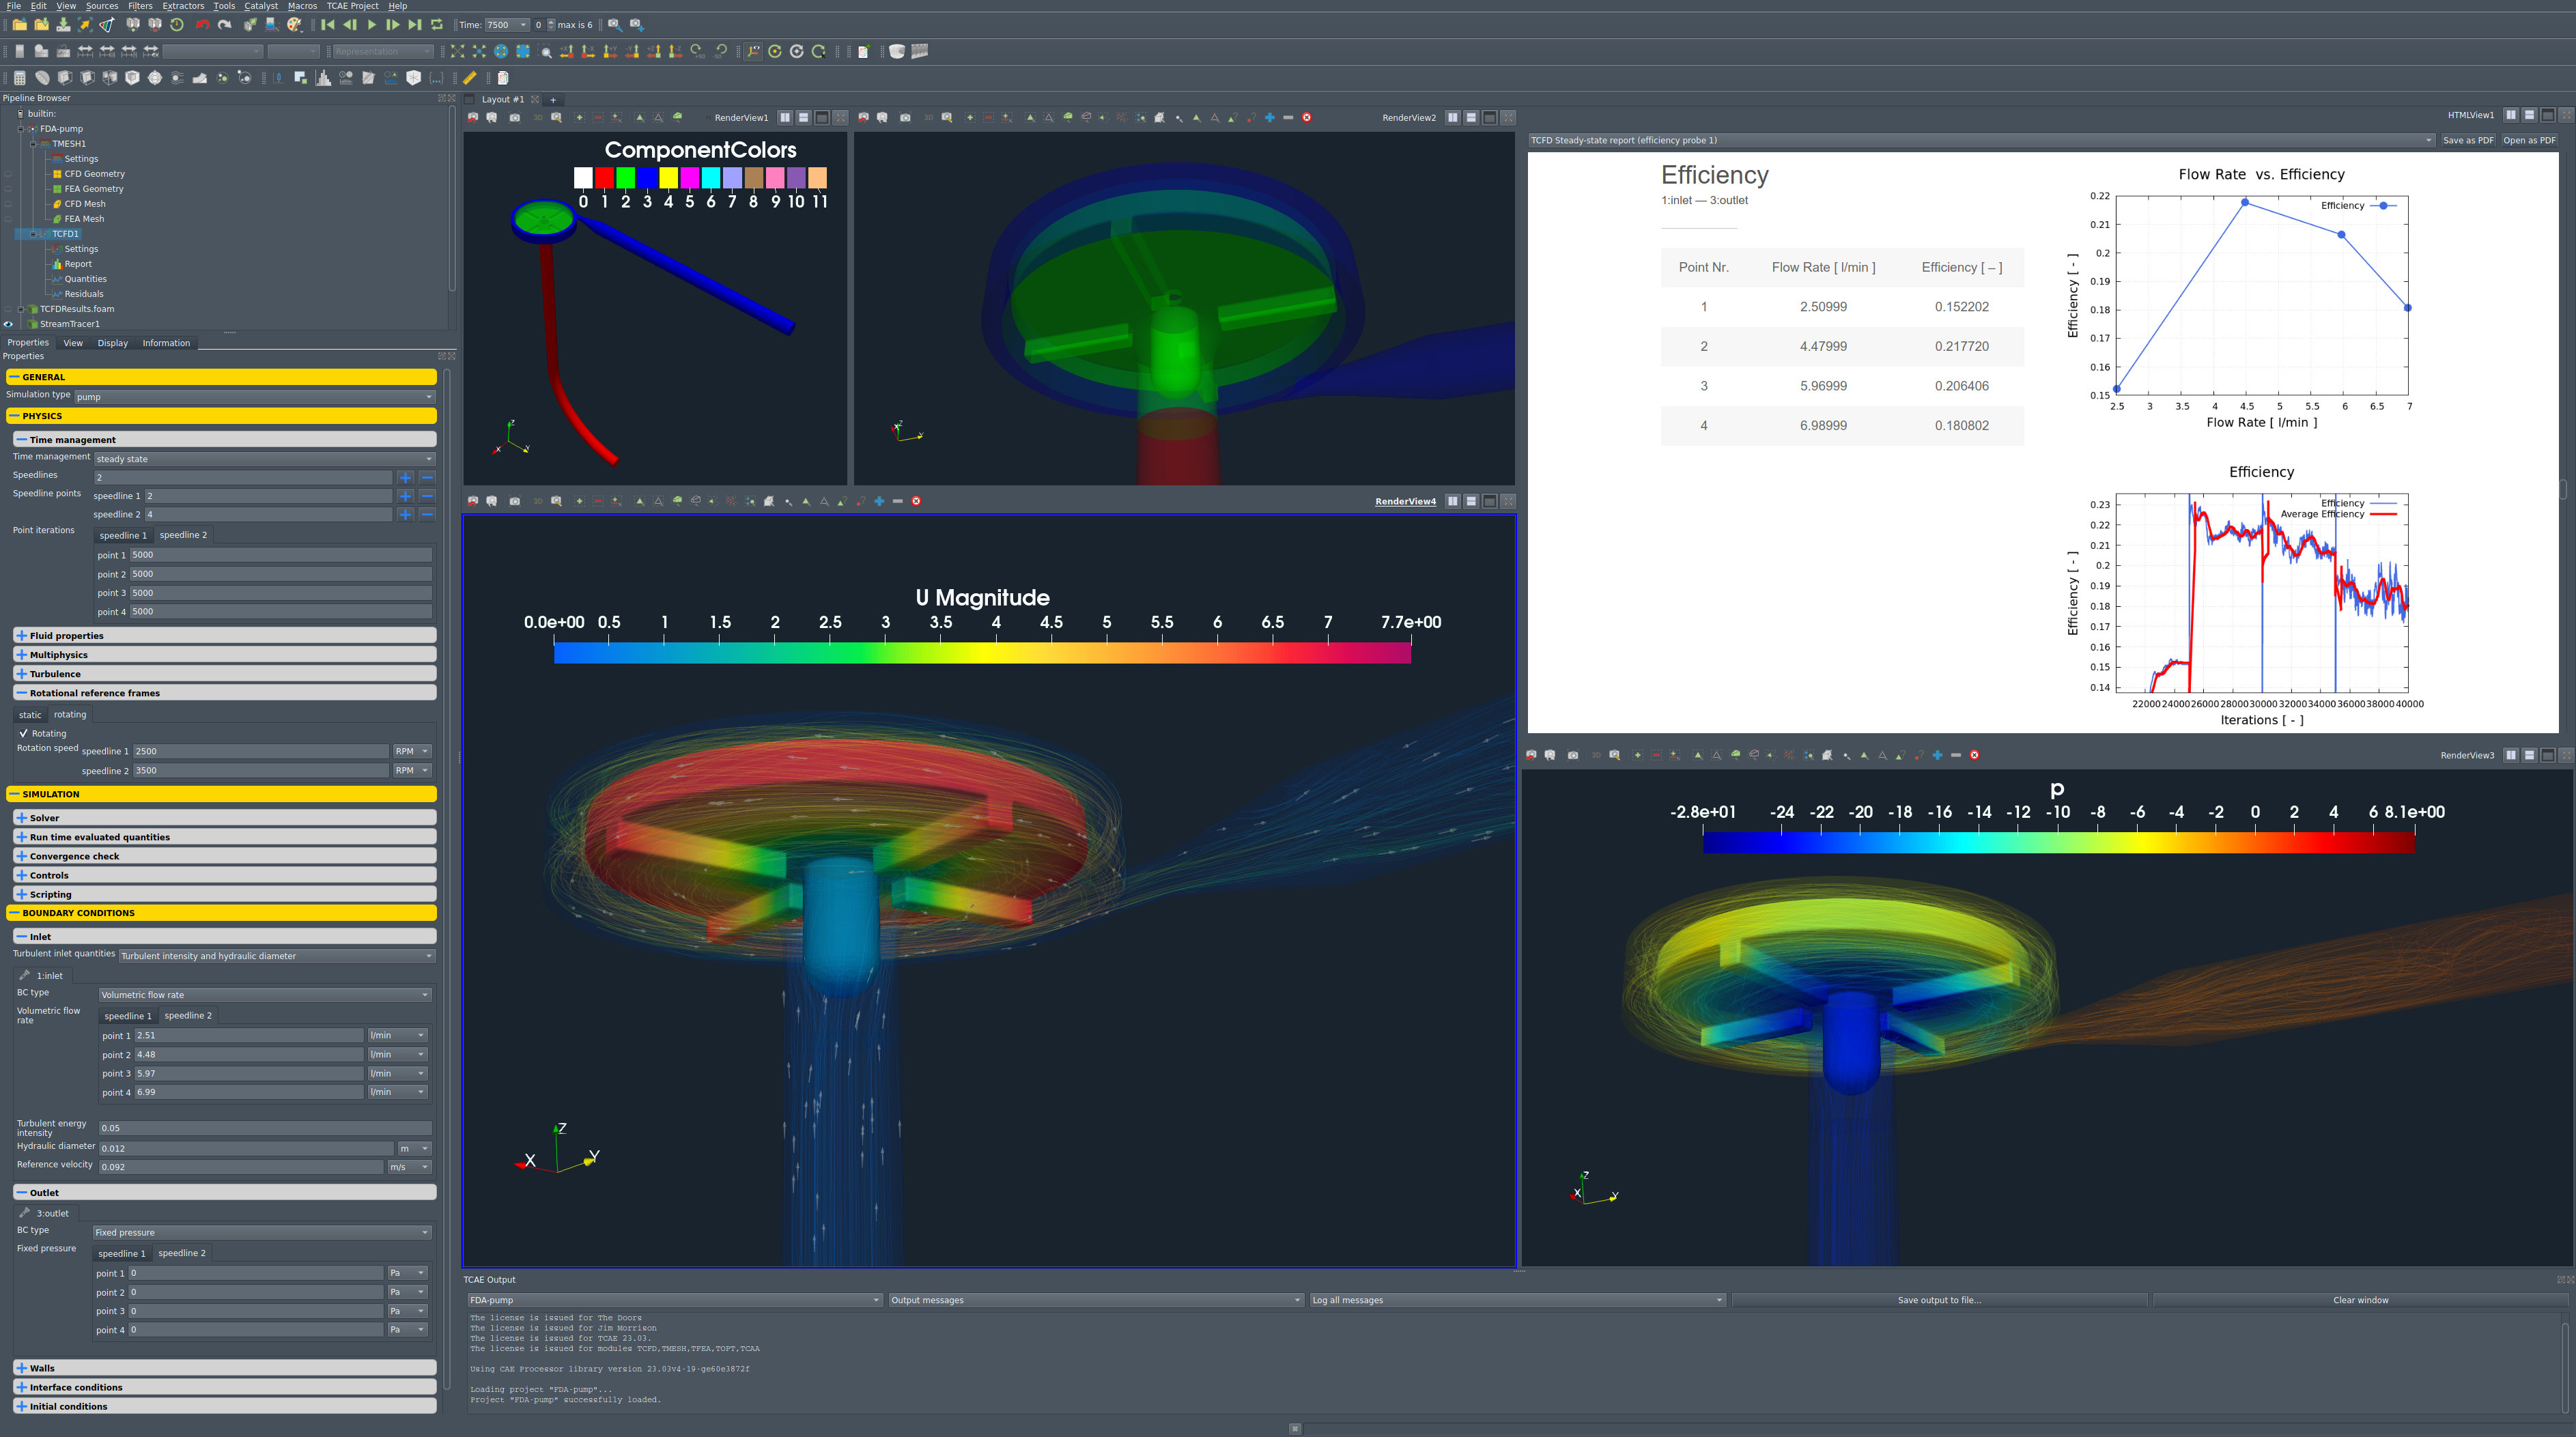Toggle orientation axes visibility icon
2576x1437 pixels.
pyautogui.click(x=754, y=52)
